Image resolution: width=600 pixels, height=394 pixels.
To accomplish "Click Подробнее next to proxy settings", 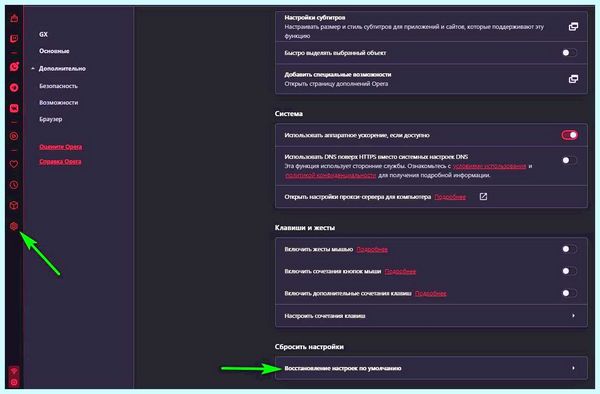I will [450, 197].
